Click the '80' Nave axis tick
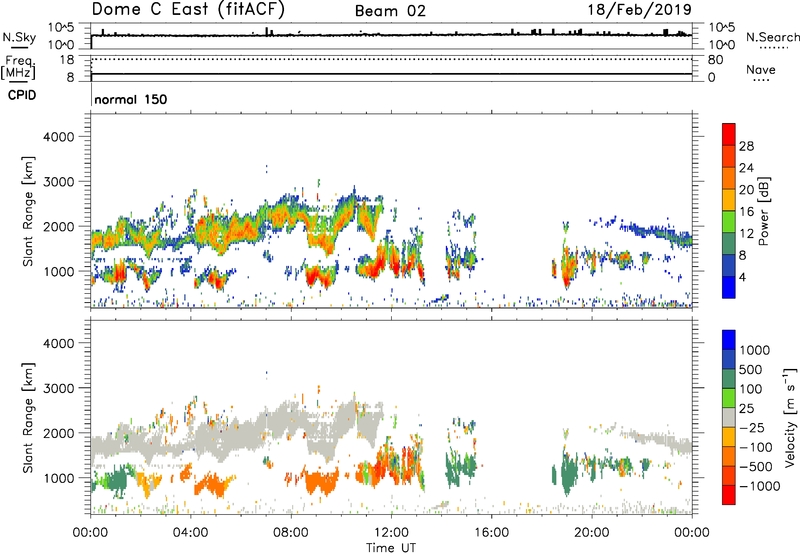The height and width of the screenshot is (554, 800). pos(715,60)
